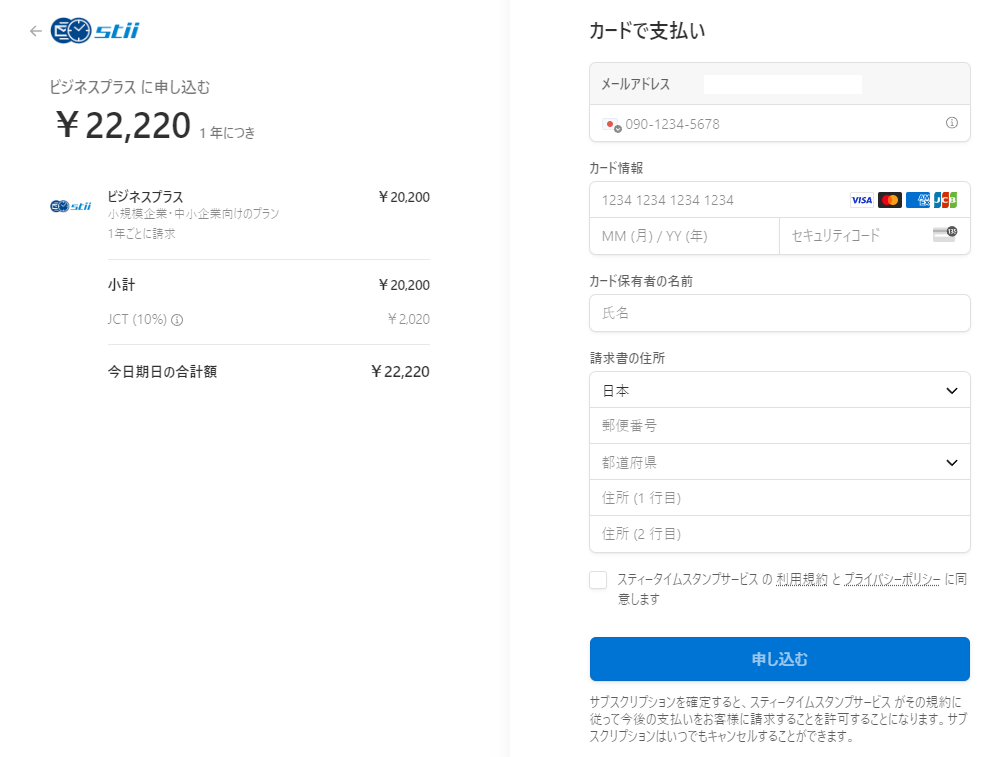The height and width of the screenshot is (757, 1001).
Task: Expand the 都道府県 prefecture dropdown
Action: (x=780, y=462)
